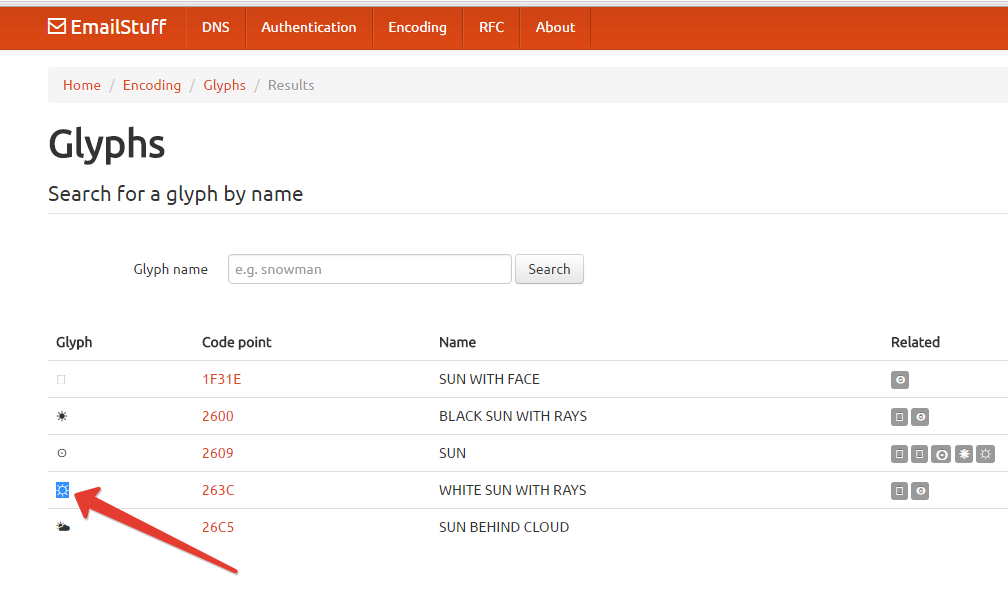Click the EmailStuff envelope logo icon
The height and width of the screenshot is (592, 1008).
57,26
